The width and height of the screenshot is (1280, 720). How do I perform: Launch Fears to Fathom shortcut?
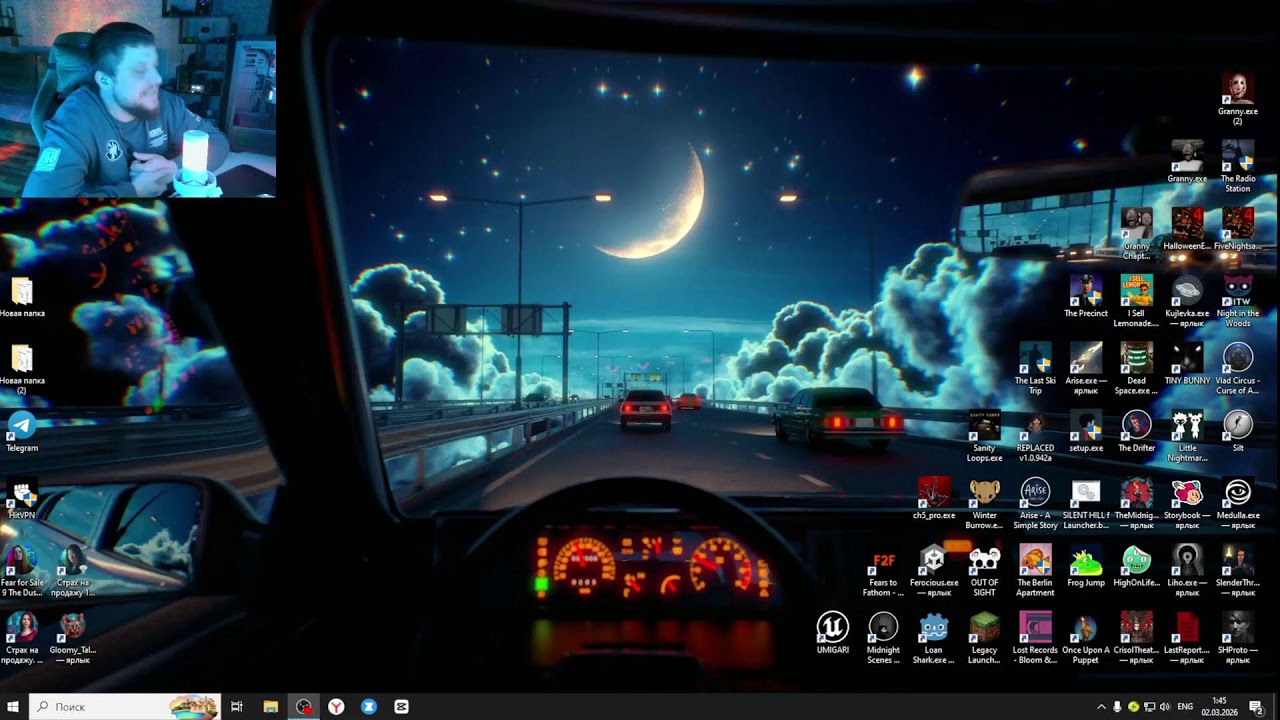883,571
